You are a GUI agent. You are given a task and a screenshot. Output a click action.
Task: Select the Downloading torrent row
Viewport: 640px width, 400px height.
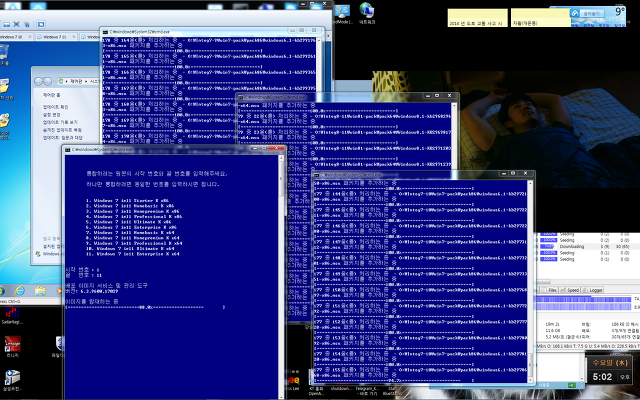pos(588,247)
